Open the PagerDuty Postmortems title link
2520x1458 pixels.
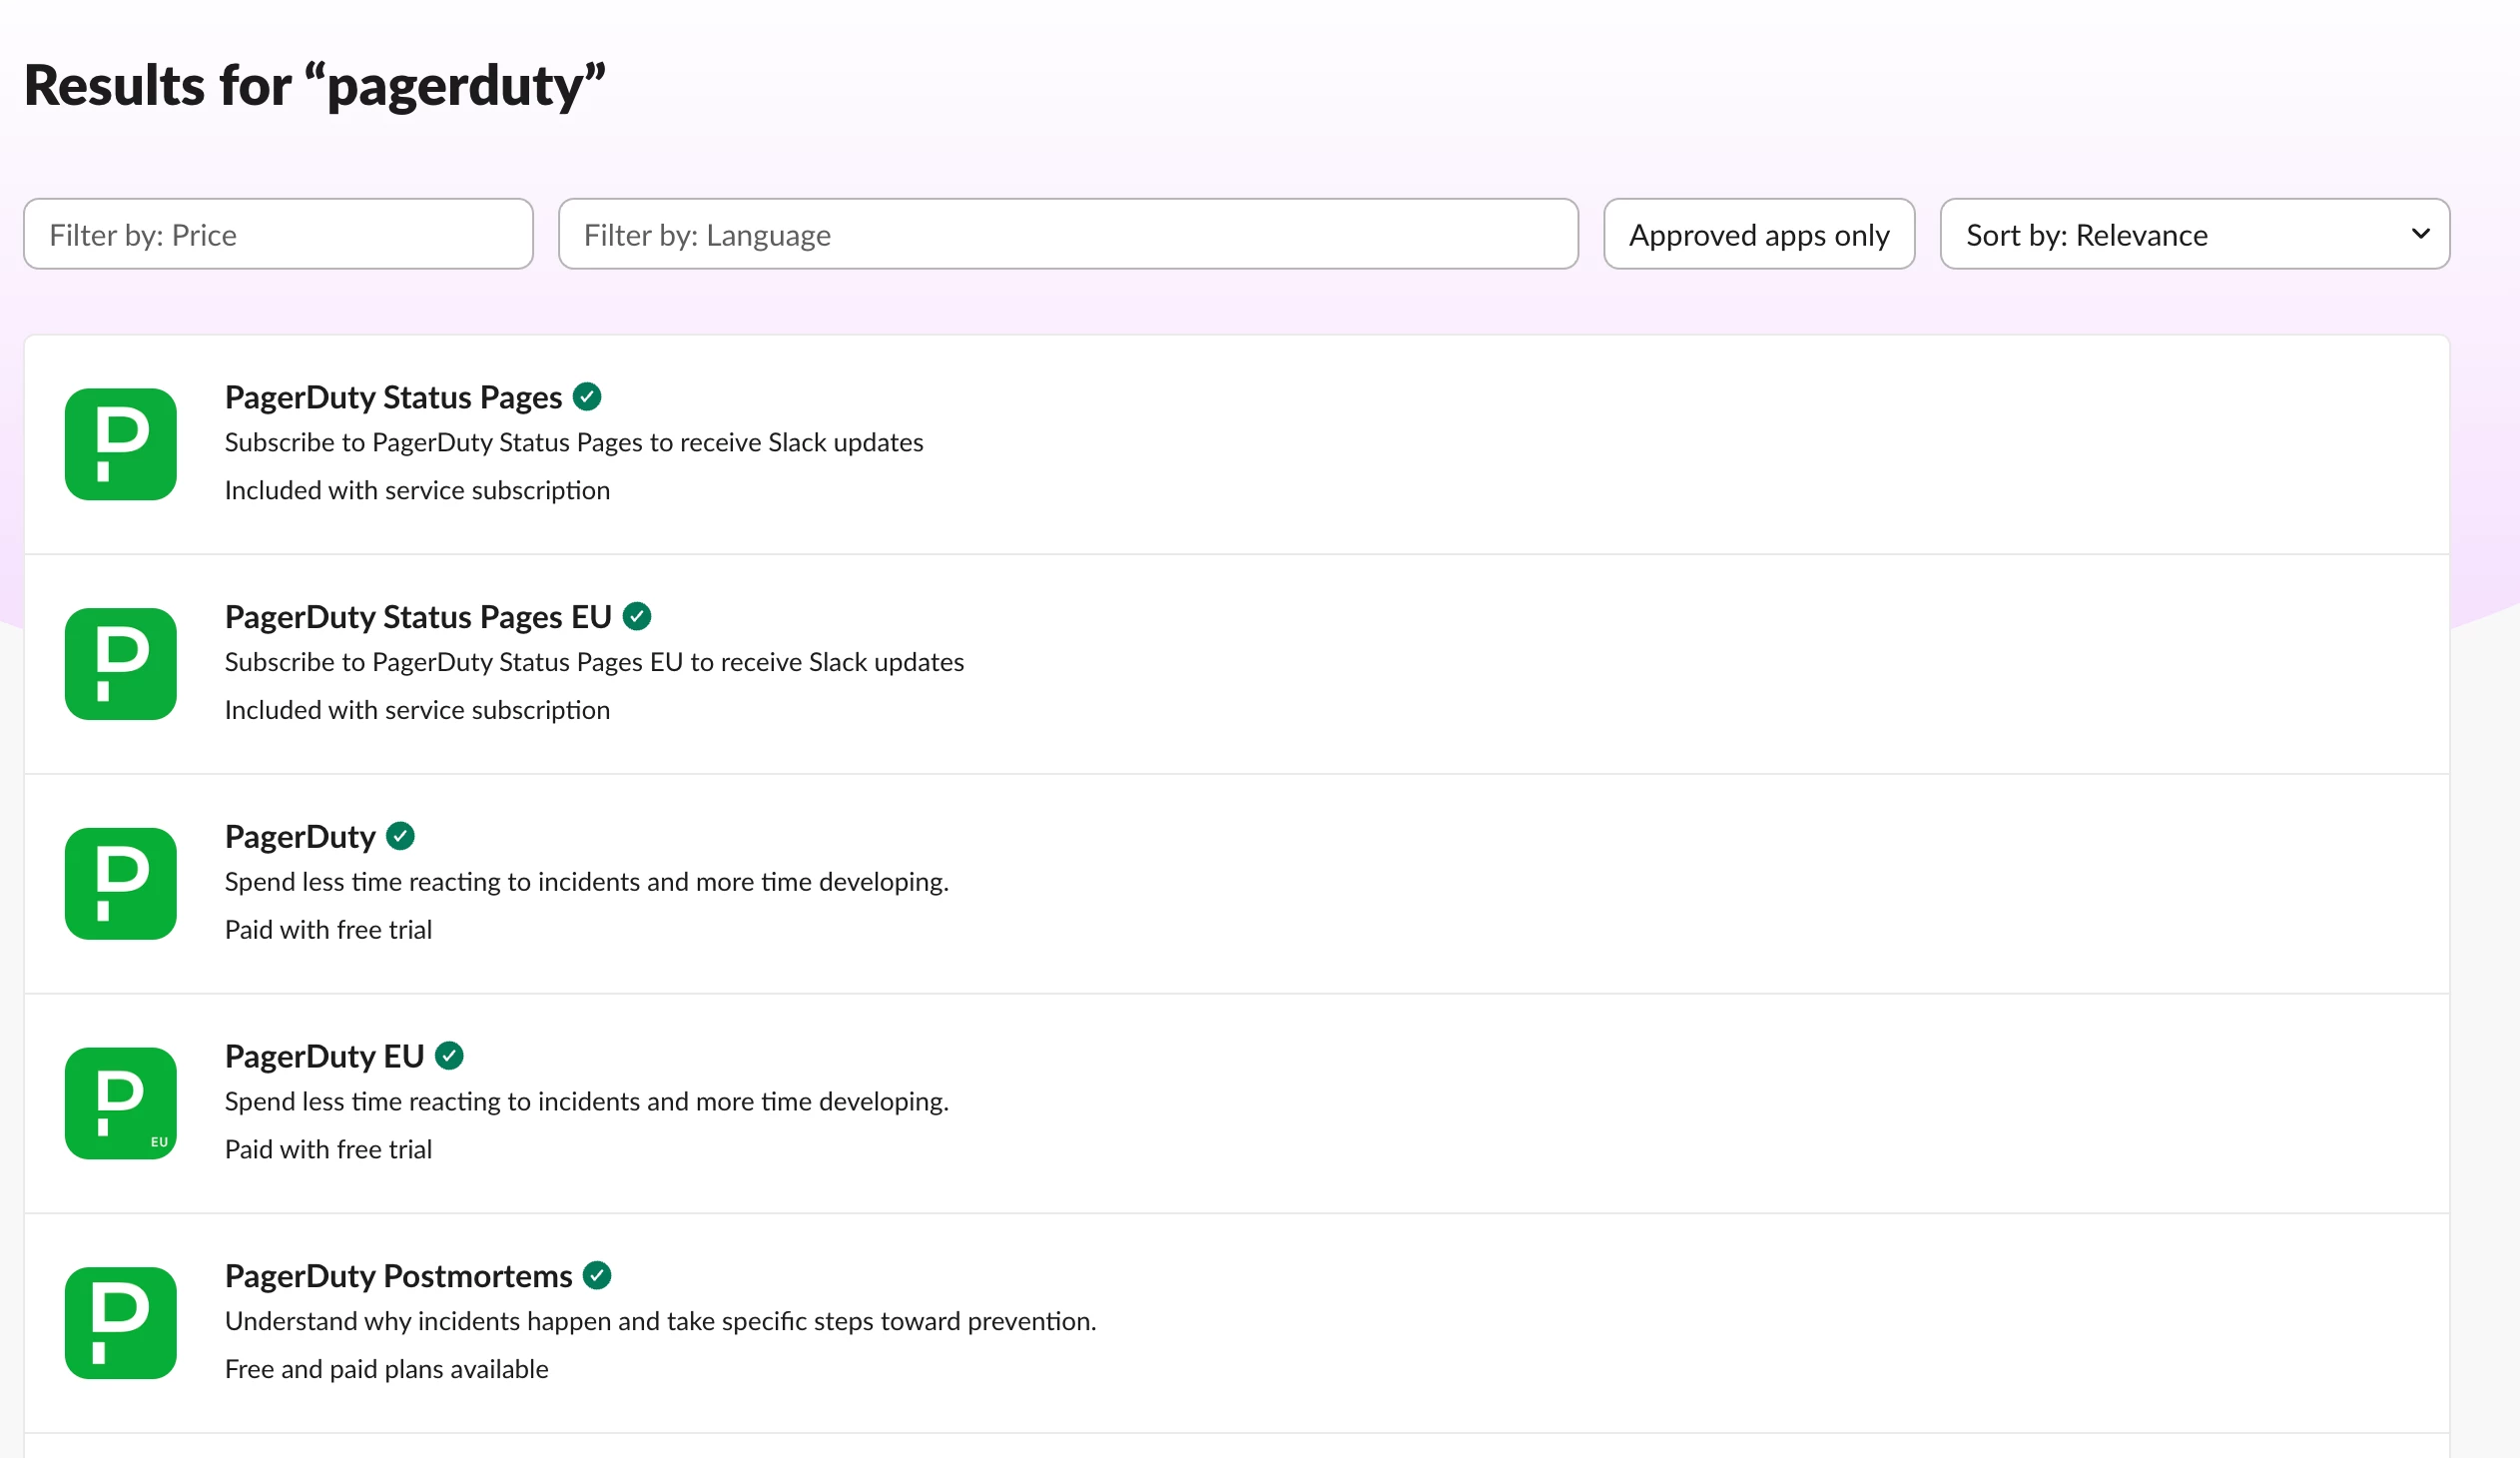point(398,1276)
